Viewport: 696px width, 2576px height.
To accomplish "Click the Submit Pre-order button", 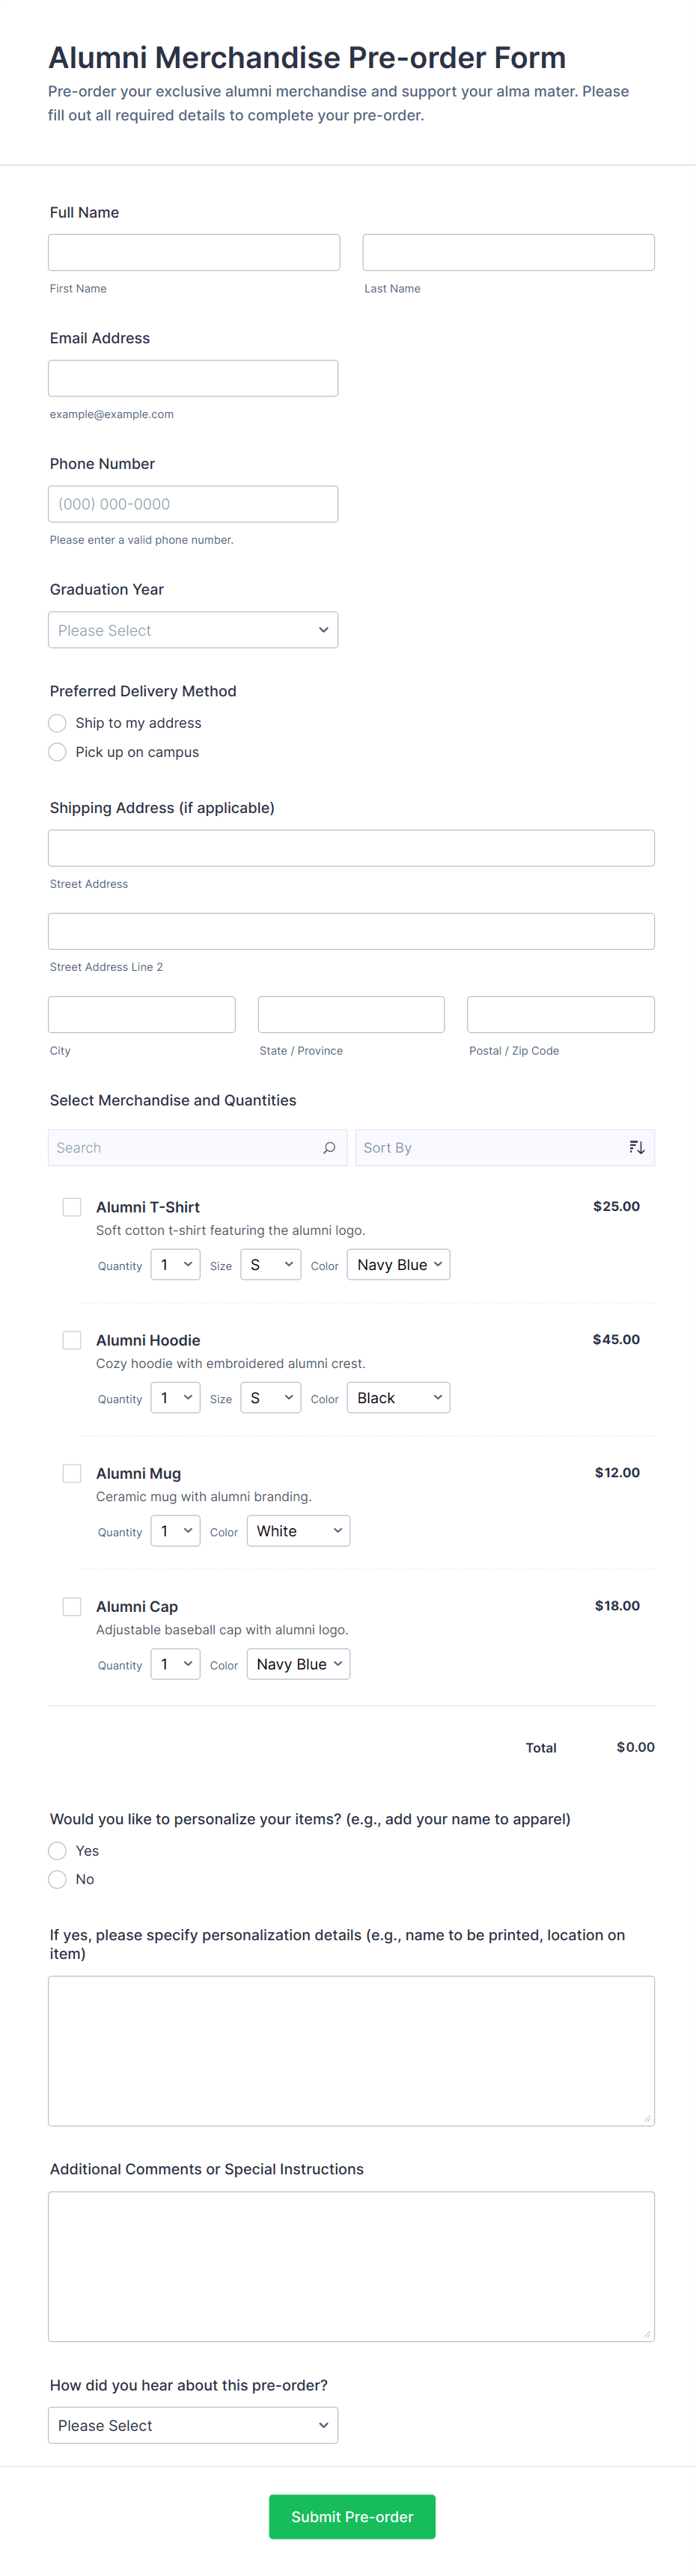I will coord(352,2516).
